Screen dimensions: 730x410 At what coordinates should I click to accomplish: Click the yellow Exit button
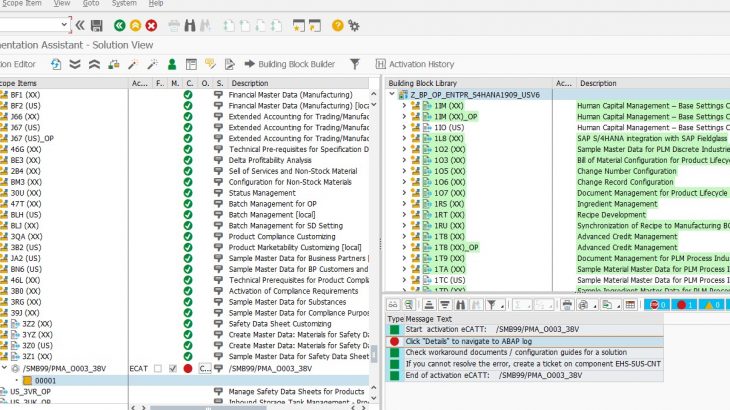(x=135, y=26)
